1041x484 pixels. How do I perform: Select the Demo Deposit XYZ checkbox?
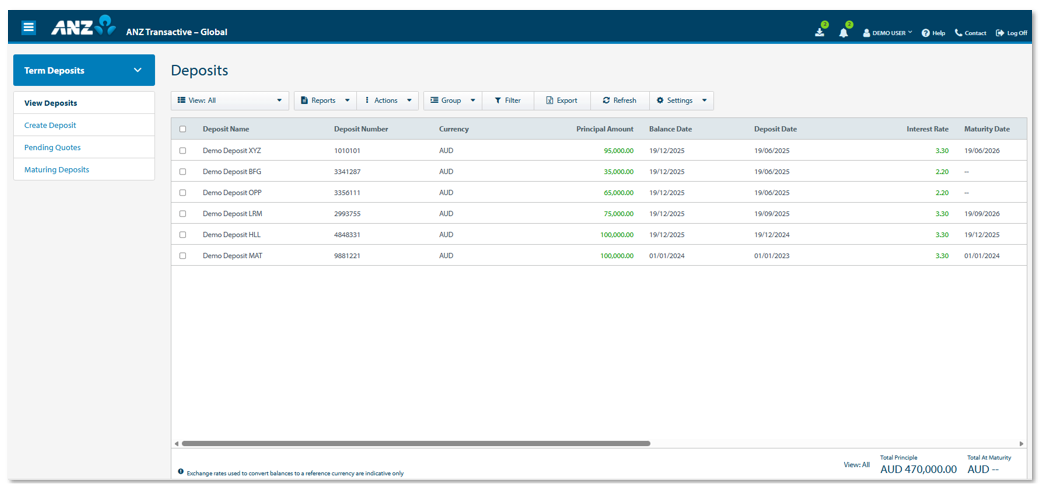click(182, 151)
